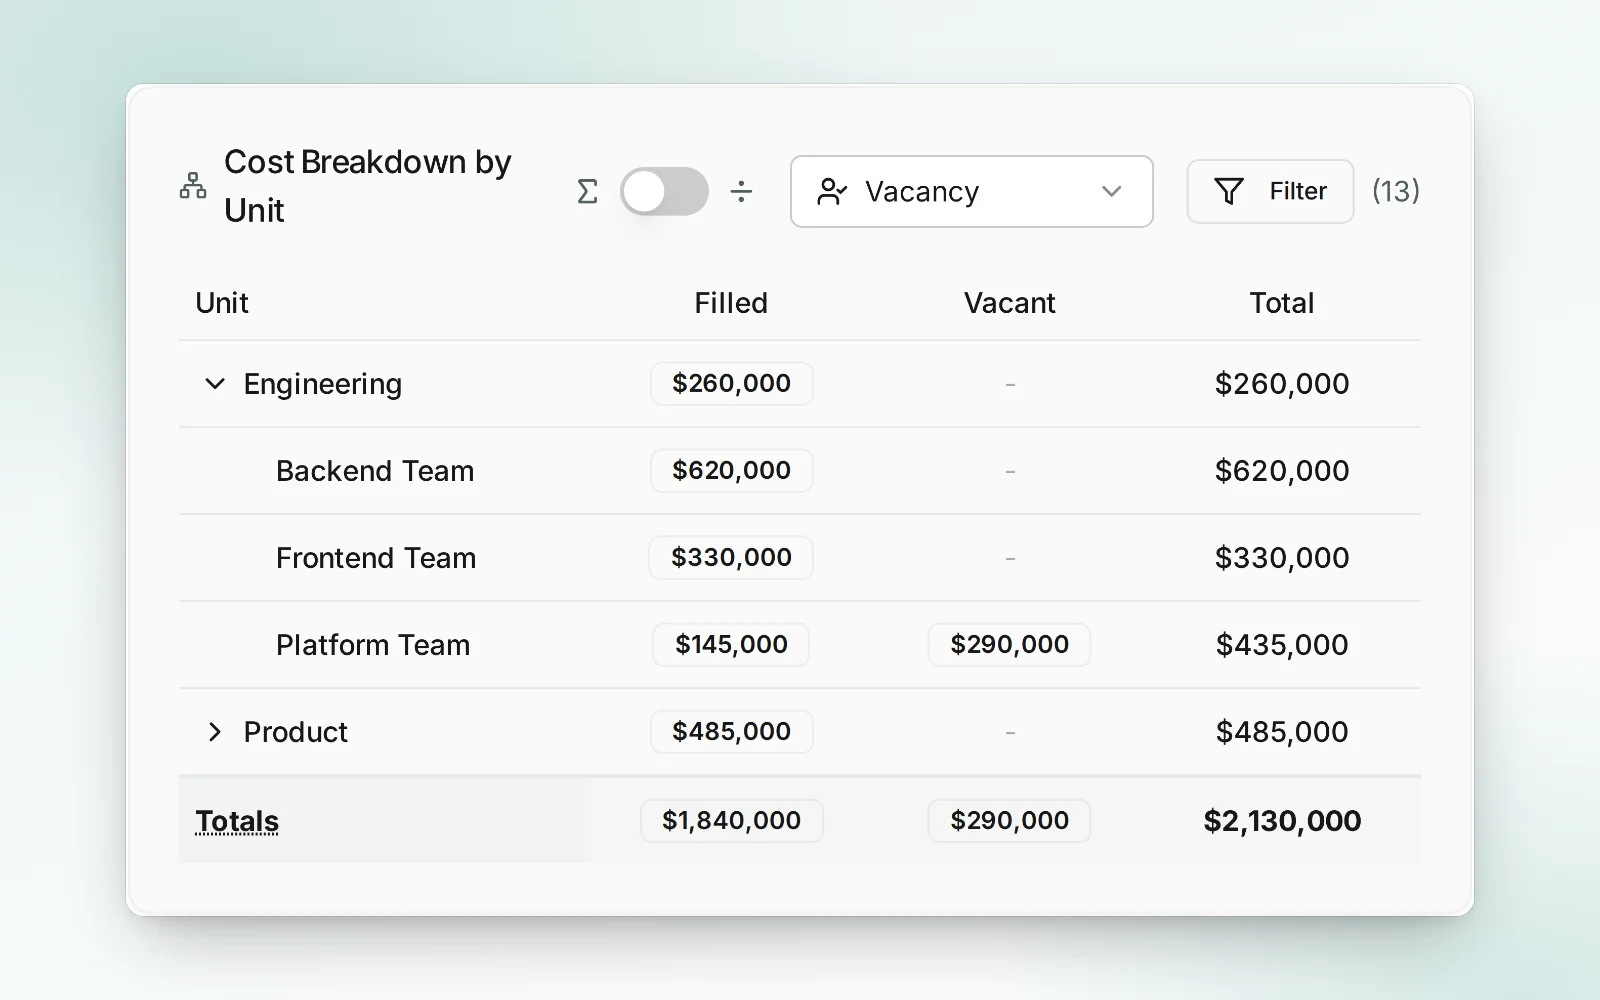The height and width of the screenshot is (1000, 1600).
Task: Click the person icon in Vacancy dropdown
Action: [832, 191]
